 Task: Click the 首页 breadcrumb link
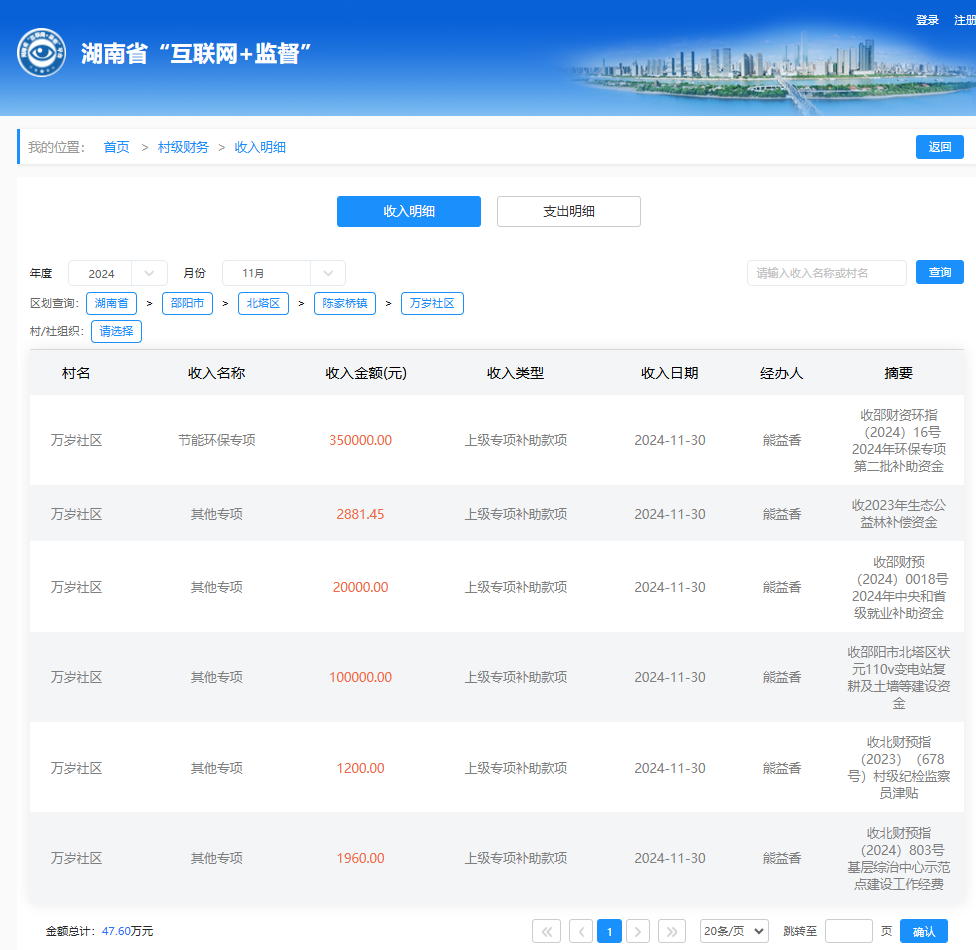click(x=117, y=147)
